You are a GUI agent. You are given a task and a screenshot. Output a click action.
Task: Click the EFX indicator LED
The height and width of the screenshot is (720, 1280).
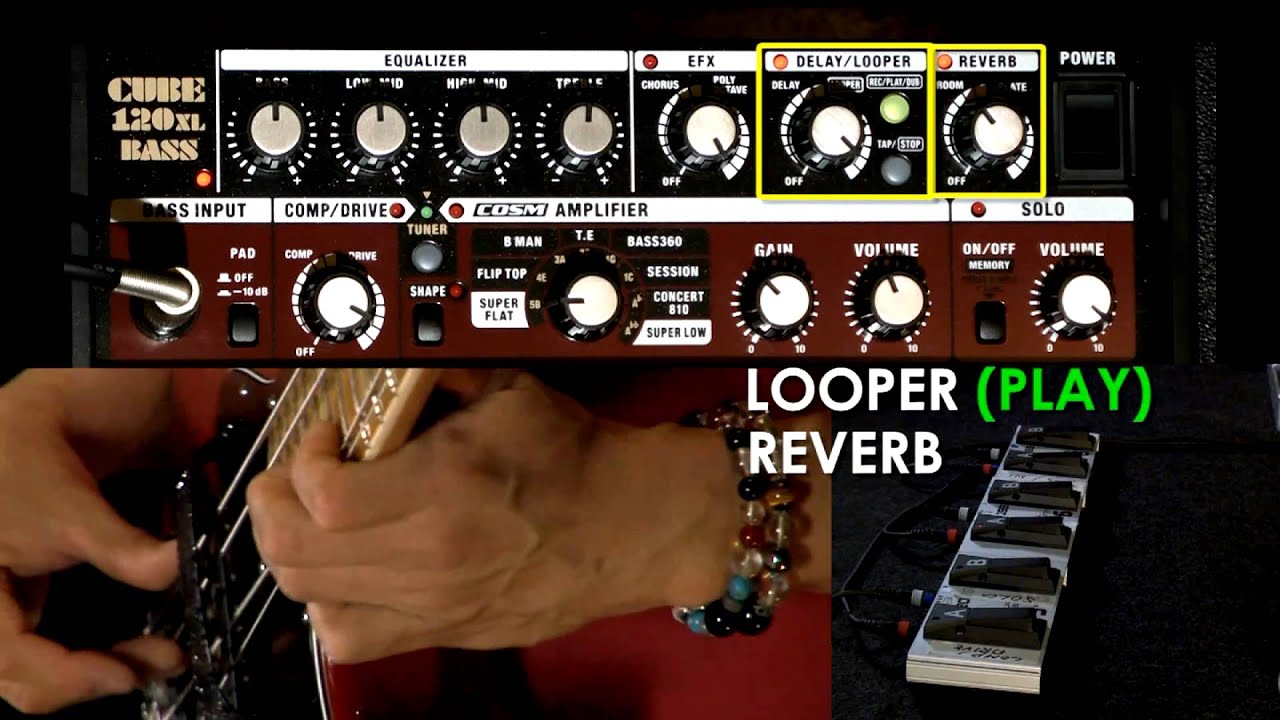pos(650,62)
